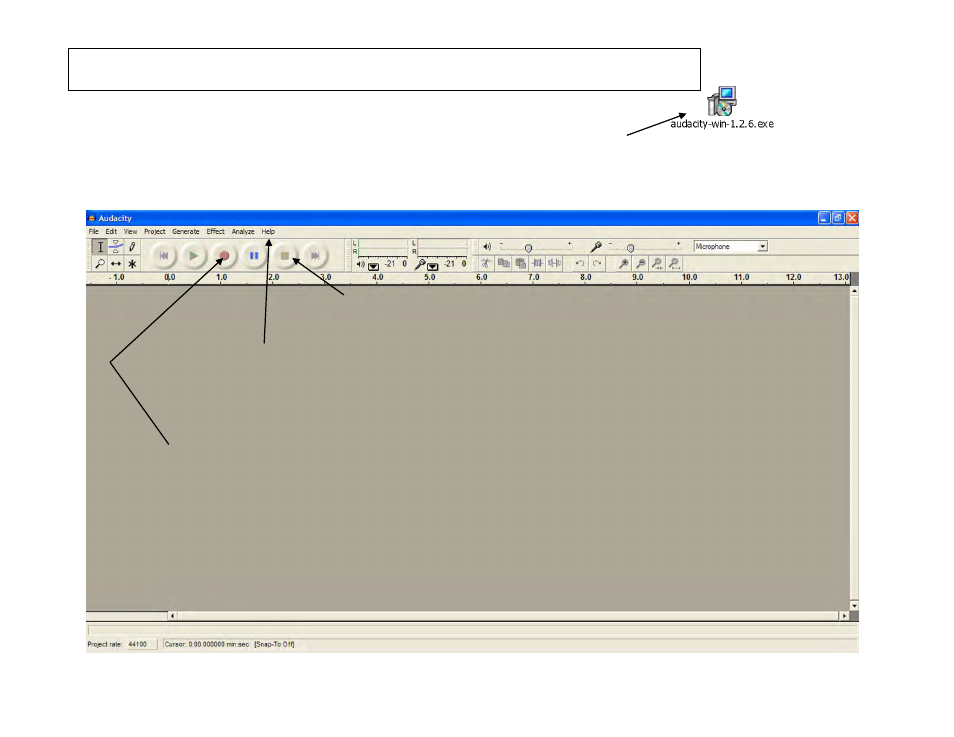The width and height of the screenshot is (954, 737).
Task: Click the Trim outside selection icon
Action: pyautogui.click(x=537, y=264)
